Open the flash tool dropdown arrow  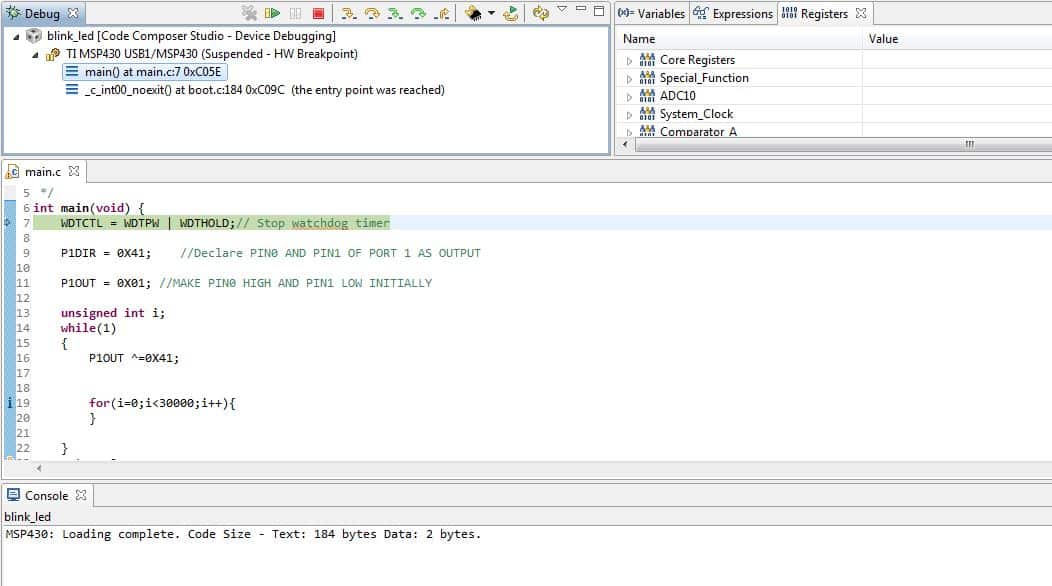click(491, 12)
